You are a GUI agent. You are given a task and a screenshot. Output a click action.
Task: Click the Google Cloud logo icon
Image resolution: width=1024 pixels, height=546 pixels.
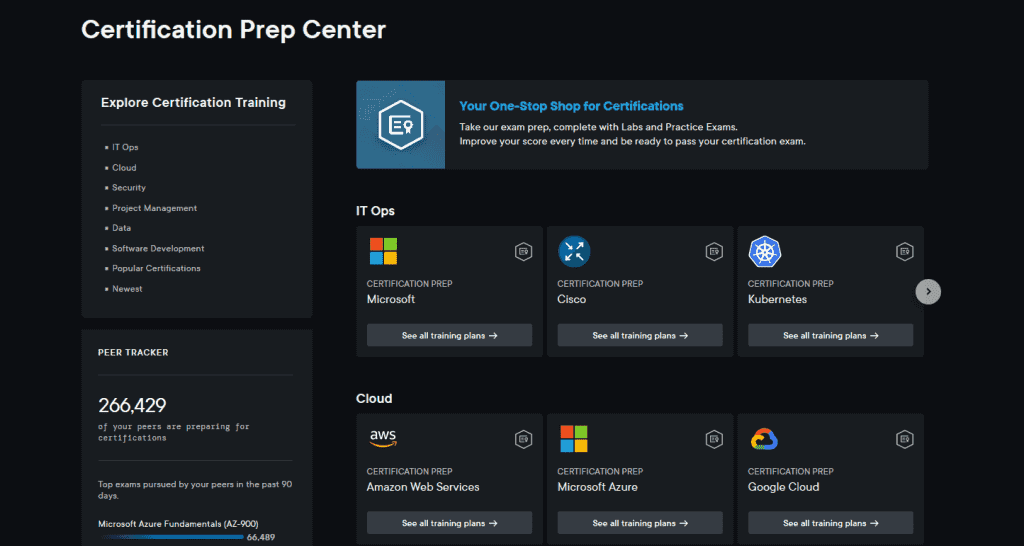[765, 440]
